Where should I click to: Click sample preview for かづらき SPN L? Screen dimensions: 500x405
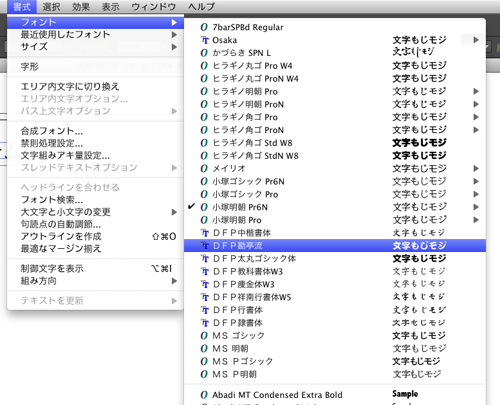[413, 52]
